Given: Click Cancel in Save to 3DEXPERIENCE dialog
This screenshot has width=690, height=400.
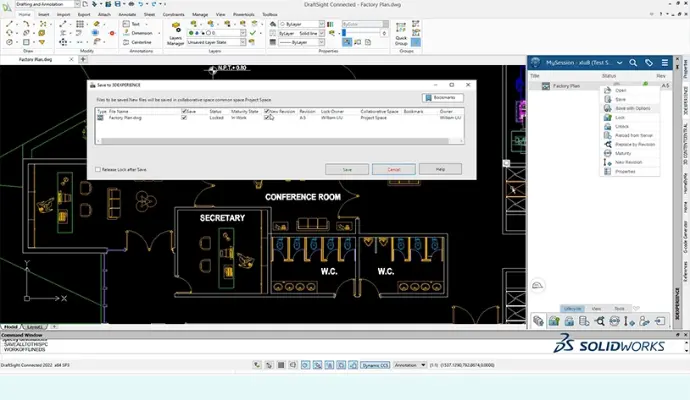Looking at the screenshot, I should pos(393,169).
